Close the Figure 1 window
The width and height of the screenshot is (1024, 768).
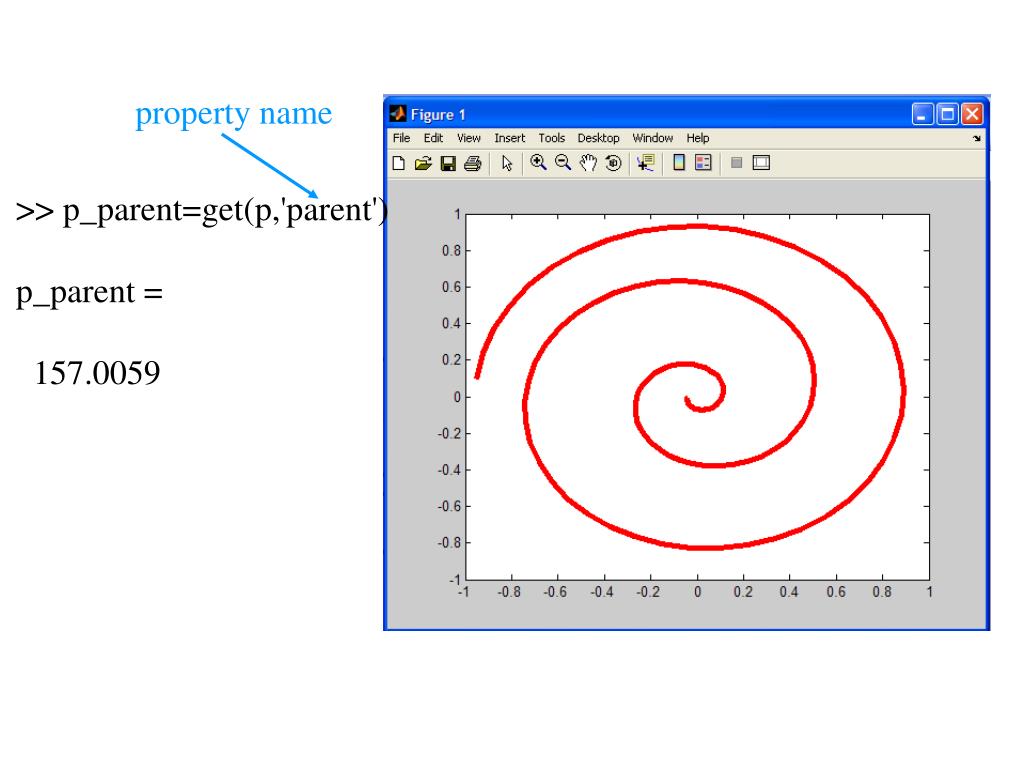click(x=972, y=114)
